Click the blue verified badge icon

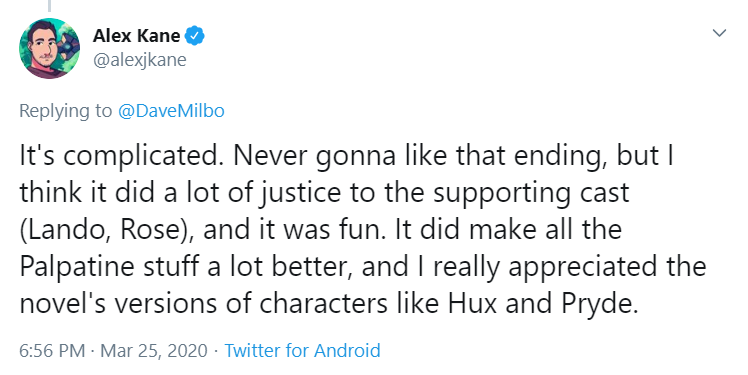pyautogui.click(x=195, y=36)
